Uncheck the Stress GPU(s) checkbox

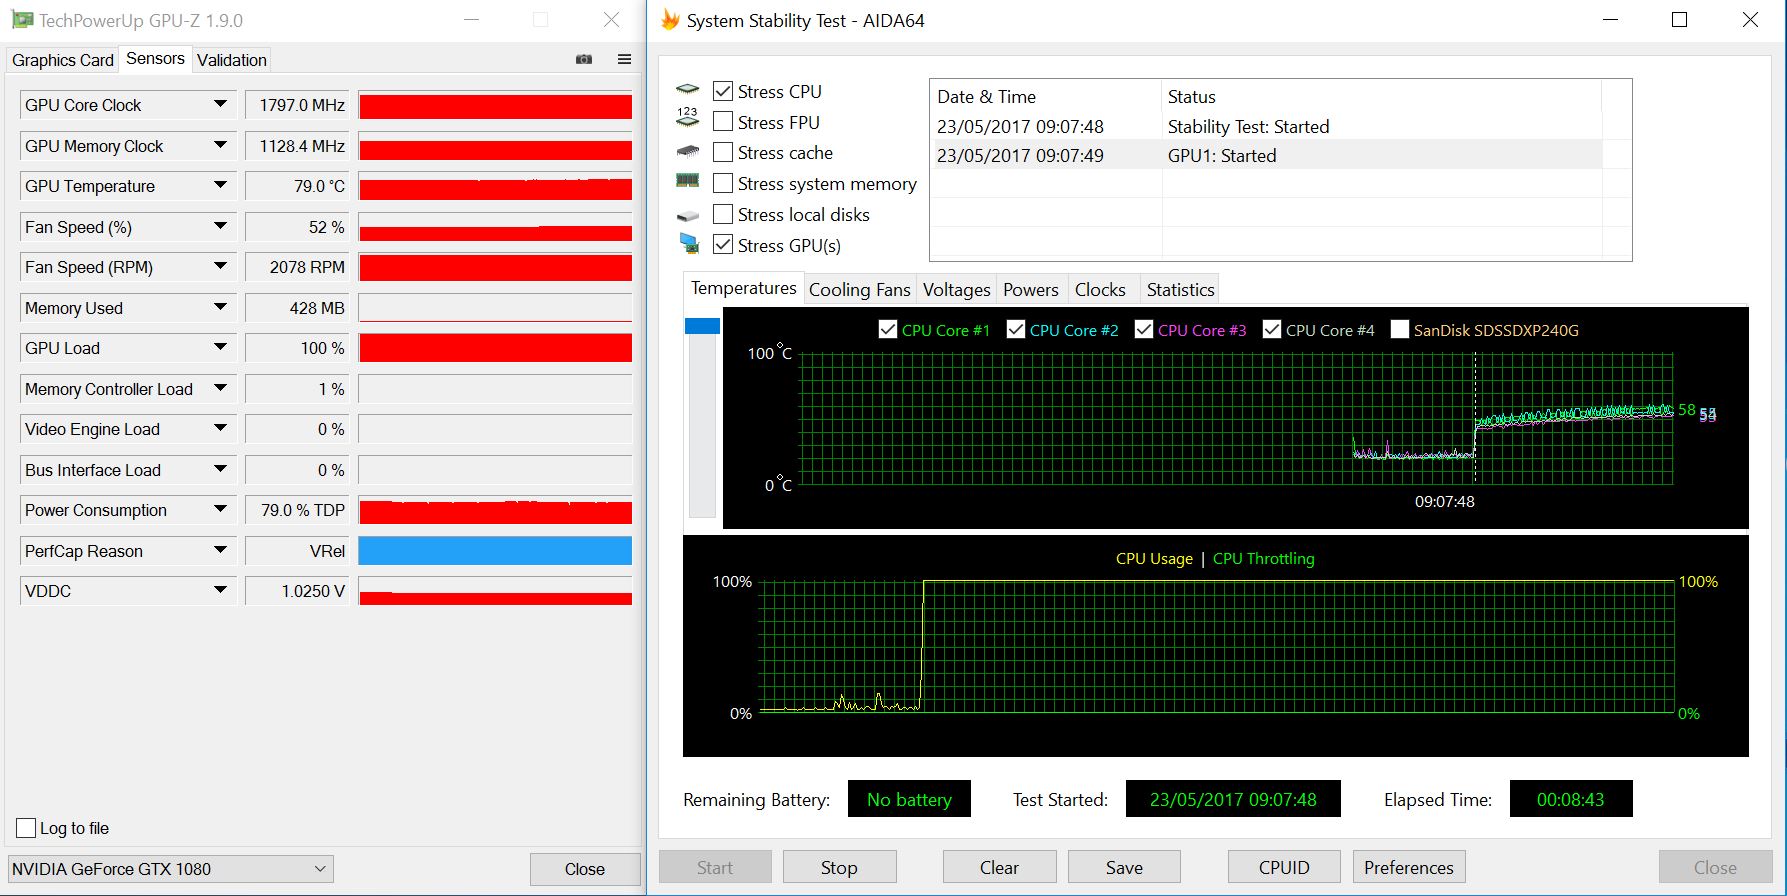tap(723, 245)
